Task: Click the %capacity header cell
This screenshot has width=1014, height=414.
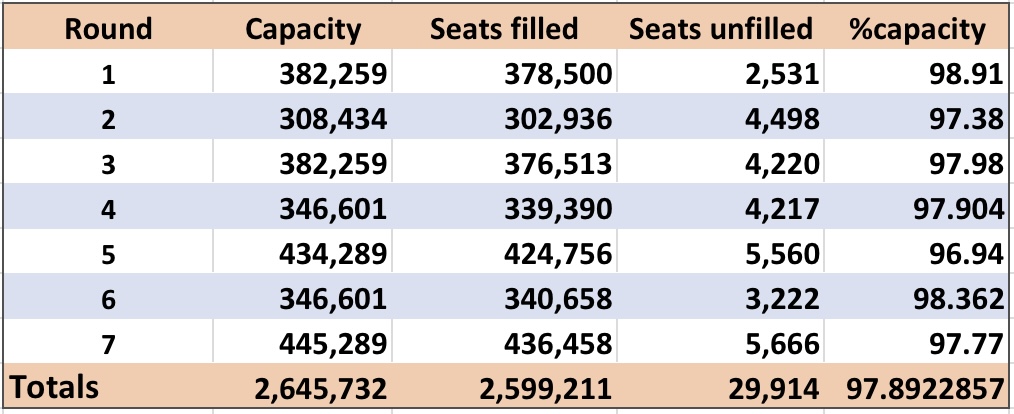Action: [918, 28]
